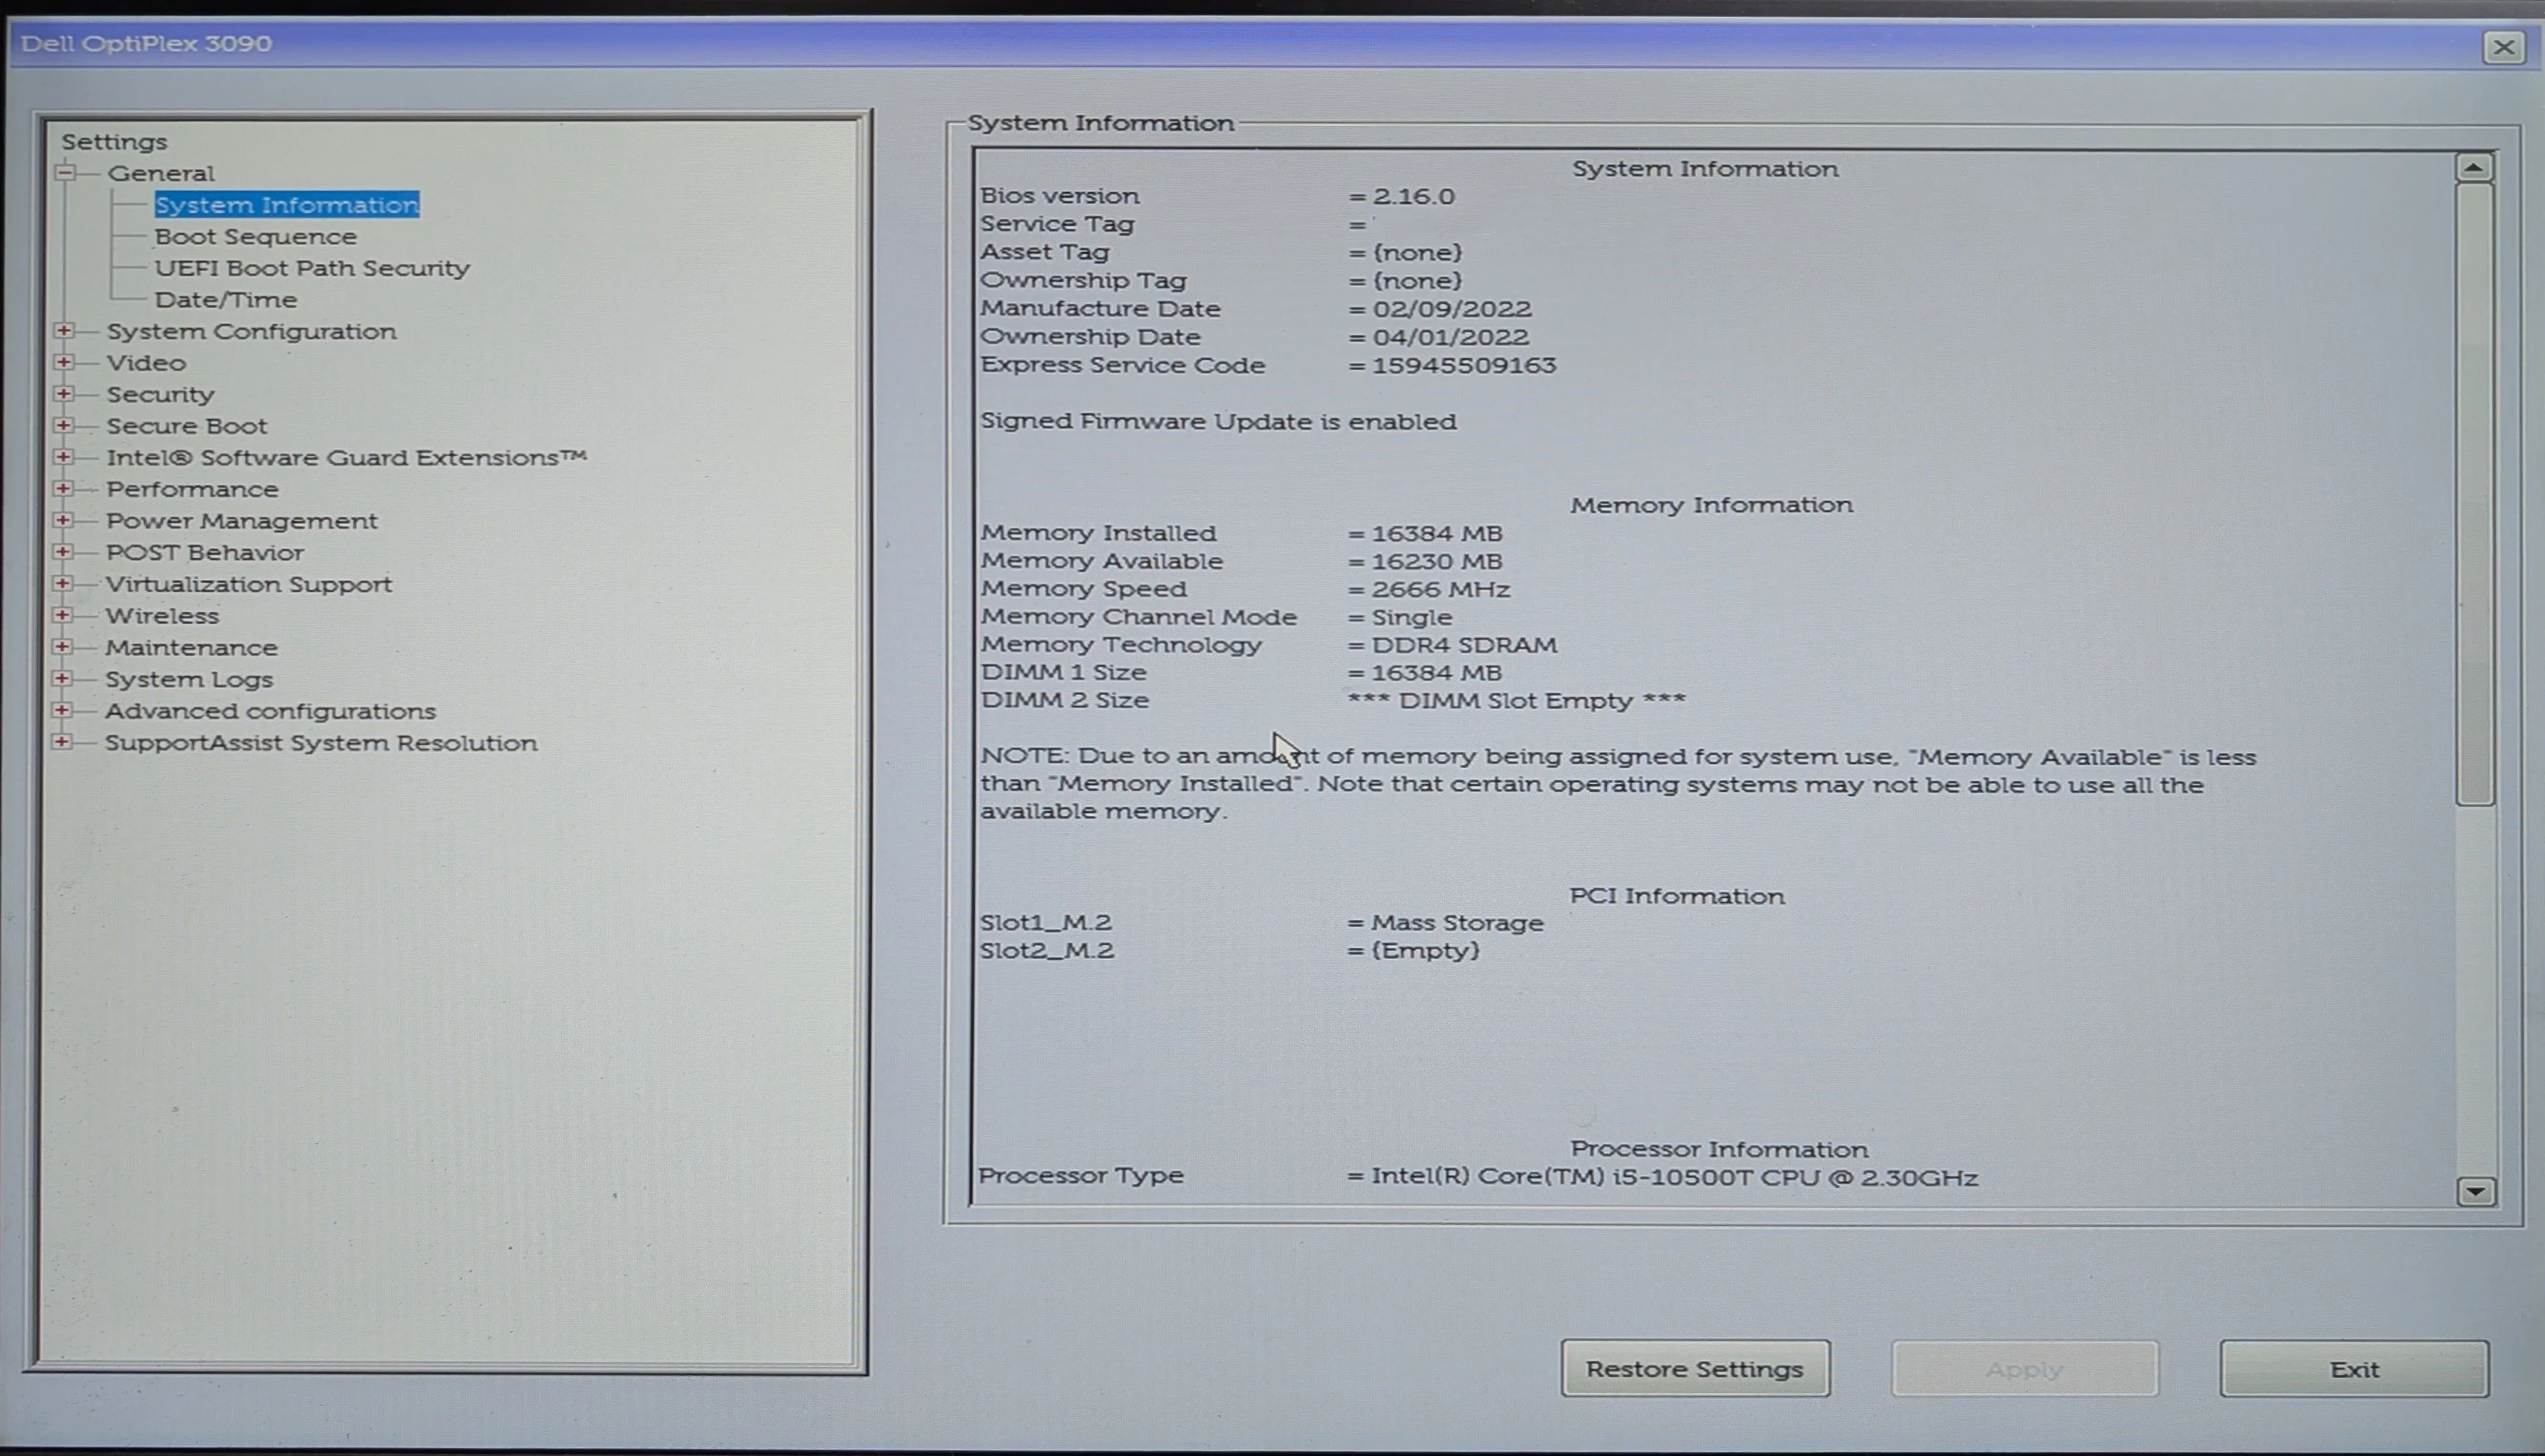Viewport: 2545px width, 1456px height.
Task: Select the Virtualization Support label
Action: tap(249, 584)
